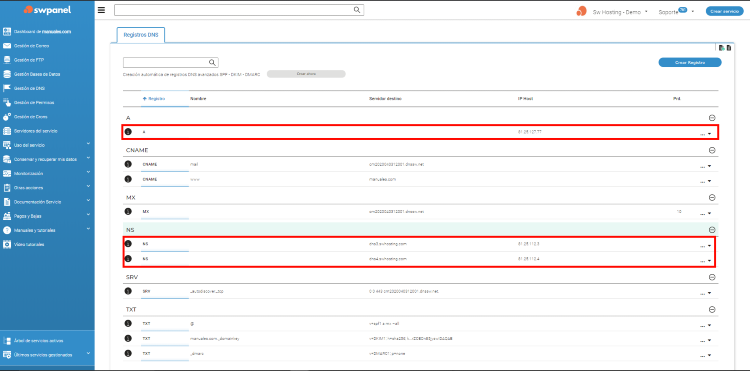Expand Conservar y recuperar mis datos menu

(88, 158)
